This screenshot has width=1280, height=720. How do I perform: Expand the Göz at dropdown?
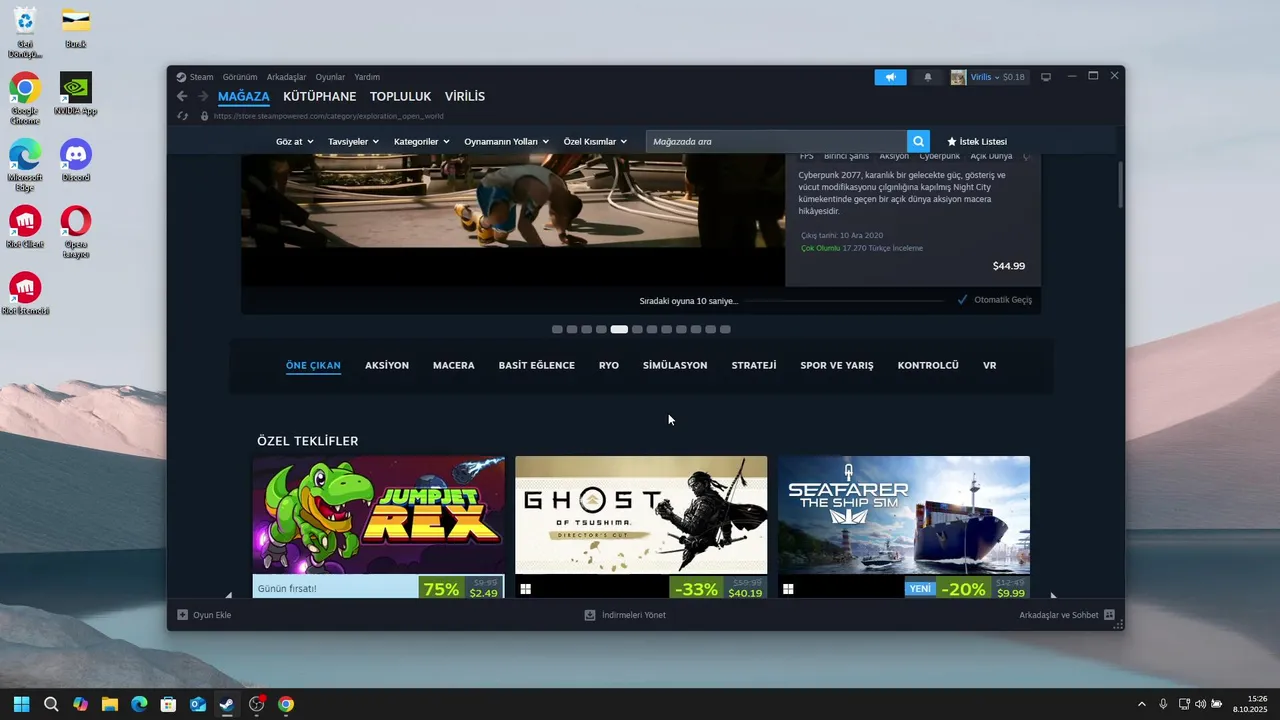tap(295, 142)
